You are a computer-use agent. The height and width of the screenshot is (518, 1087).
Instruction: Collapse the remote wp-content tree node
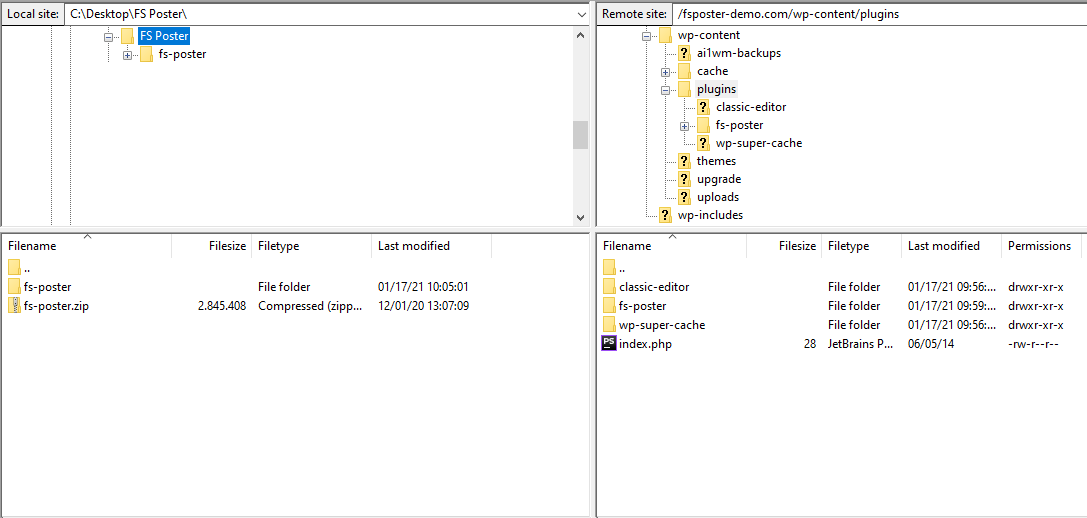click(646, 36)
